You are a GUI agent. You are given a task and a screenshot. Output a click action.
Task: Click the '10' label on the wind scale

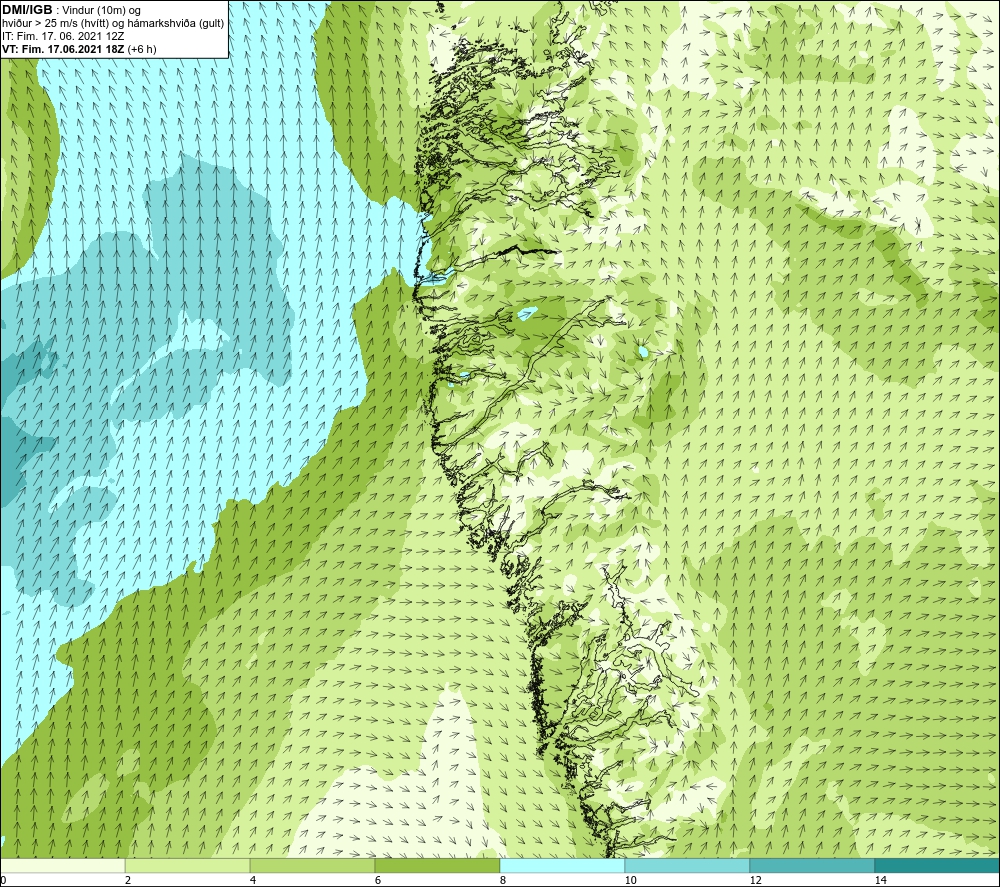tap(630, 881)
